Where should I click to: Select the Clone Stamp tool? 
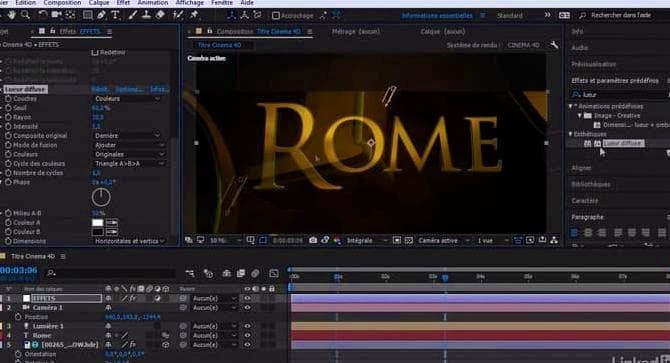(x=146, y=15)
